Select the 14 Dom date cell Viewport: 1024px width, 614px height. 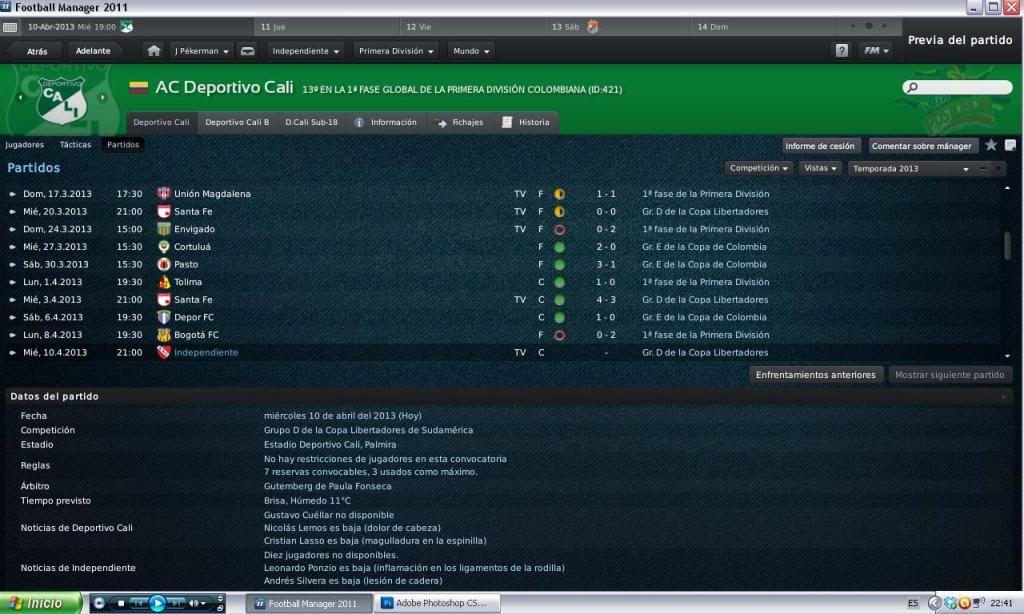click(x=763, y=27)
